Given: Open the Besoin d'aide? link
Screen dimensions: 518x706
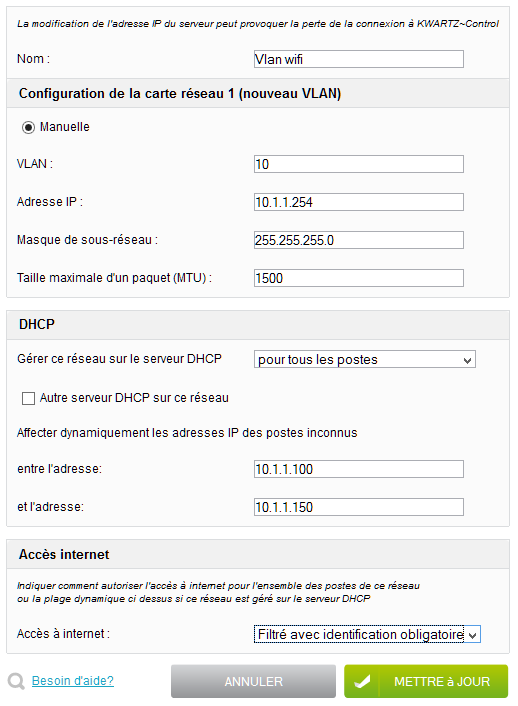Looking at the screenshot, I should pyautogui.click(x=73, y=680).
